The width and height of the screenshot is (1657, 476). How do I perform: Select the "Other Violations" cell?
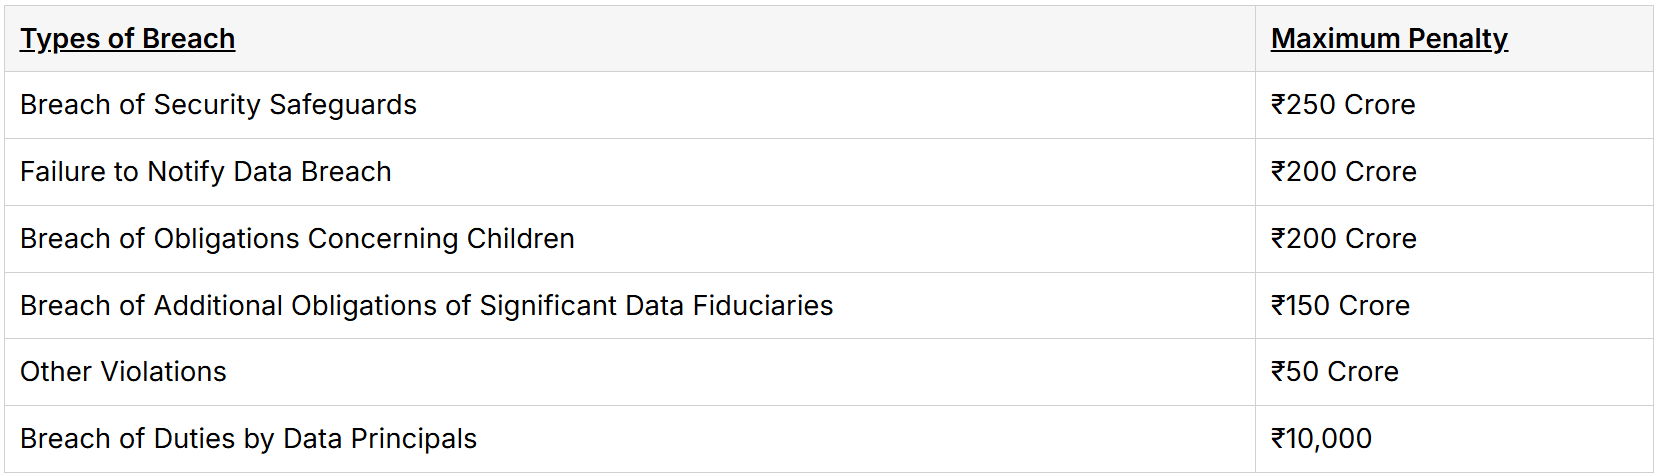coord(123,372)
